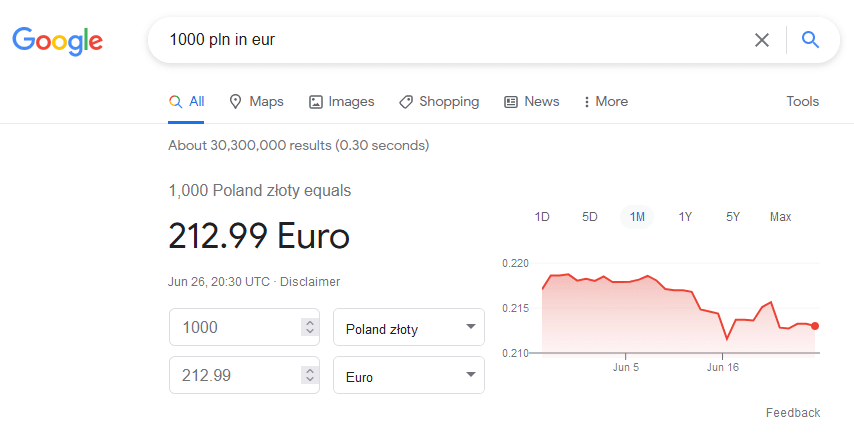Switch to Shopping results

[439, 101]
